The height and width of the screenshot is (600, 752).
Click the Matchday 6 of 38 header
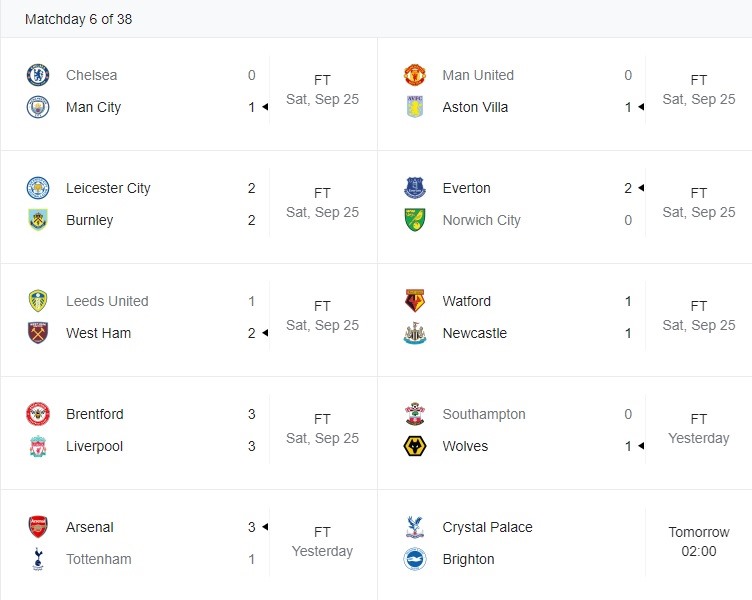coord(79,19)
